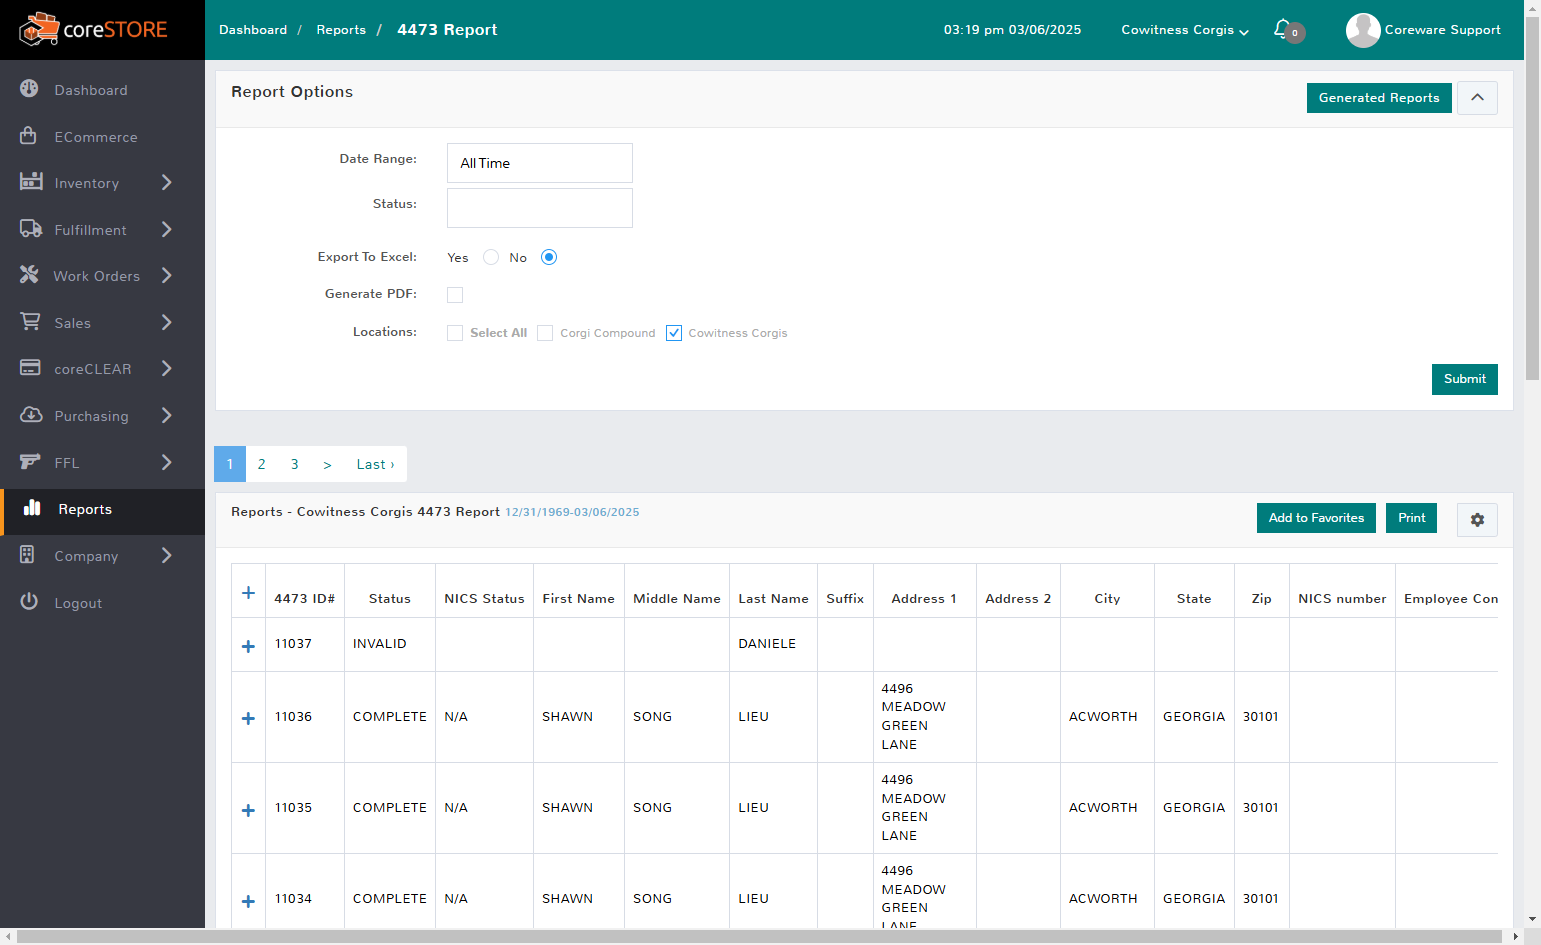Click the Inventory warehouse icon

tap(31, 182)
